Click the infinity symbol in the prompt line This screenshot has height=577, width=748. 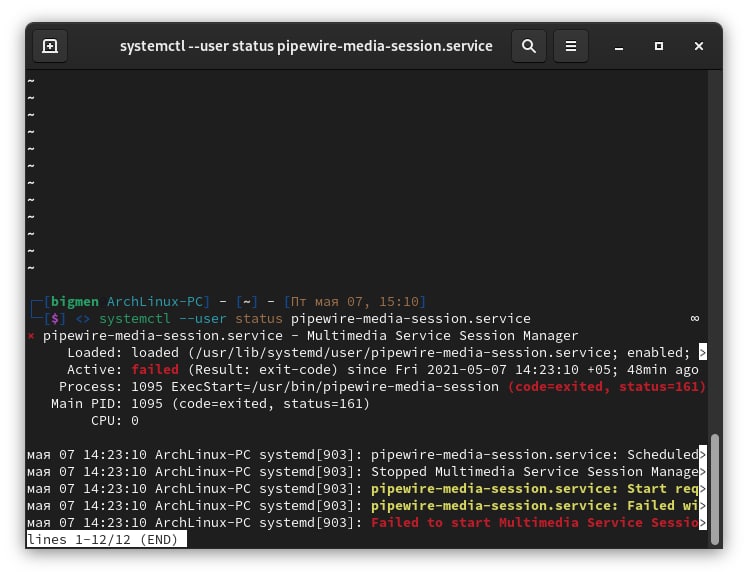pyautogui.click(x=695, y=319)
